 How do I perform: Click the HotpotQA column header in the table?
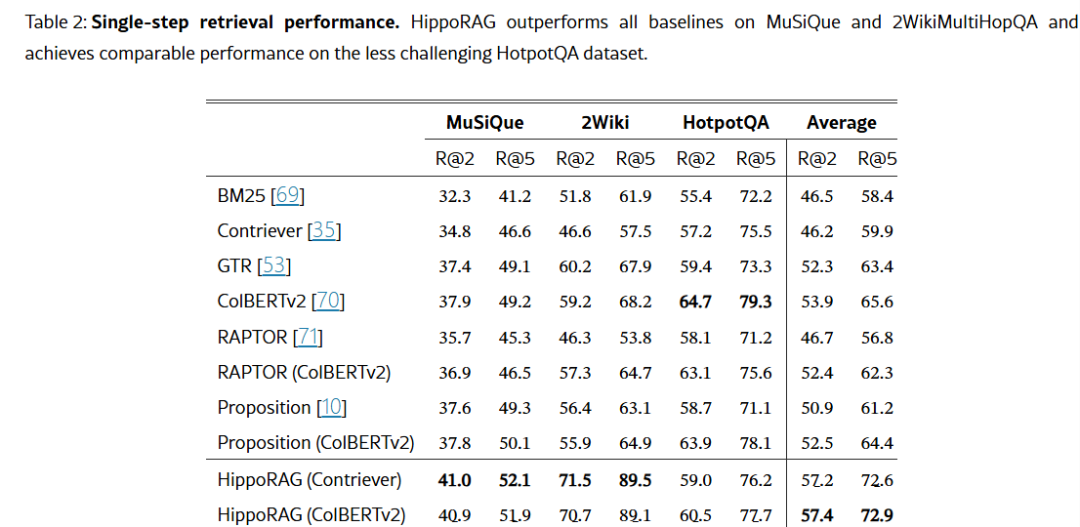[726, 123]
